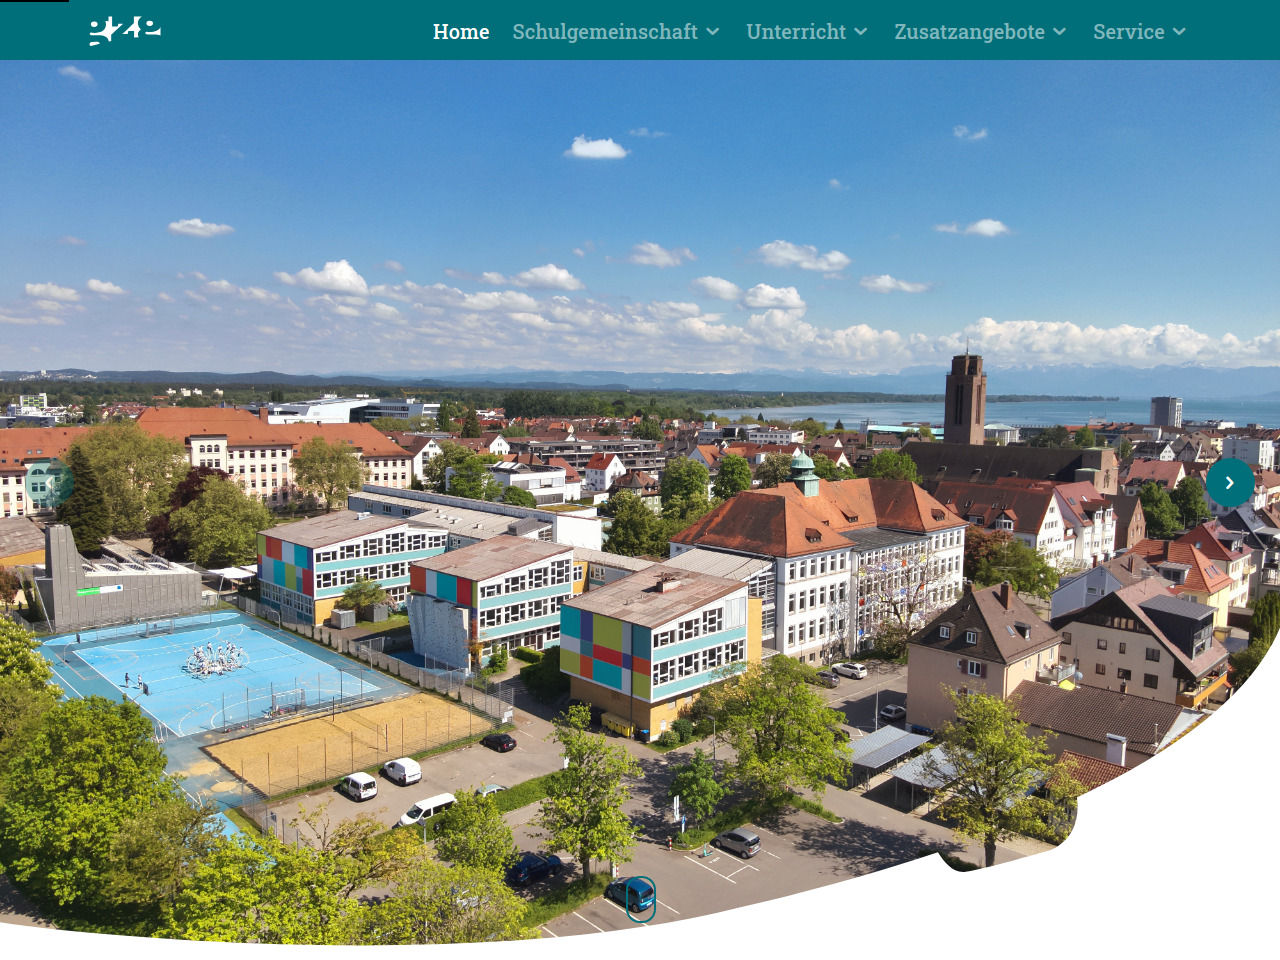Go back to the previous slideshow image
The width and height of the screenshot is (1280, 960).
click(x=49, y=483)
